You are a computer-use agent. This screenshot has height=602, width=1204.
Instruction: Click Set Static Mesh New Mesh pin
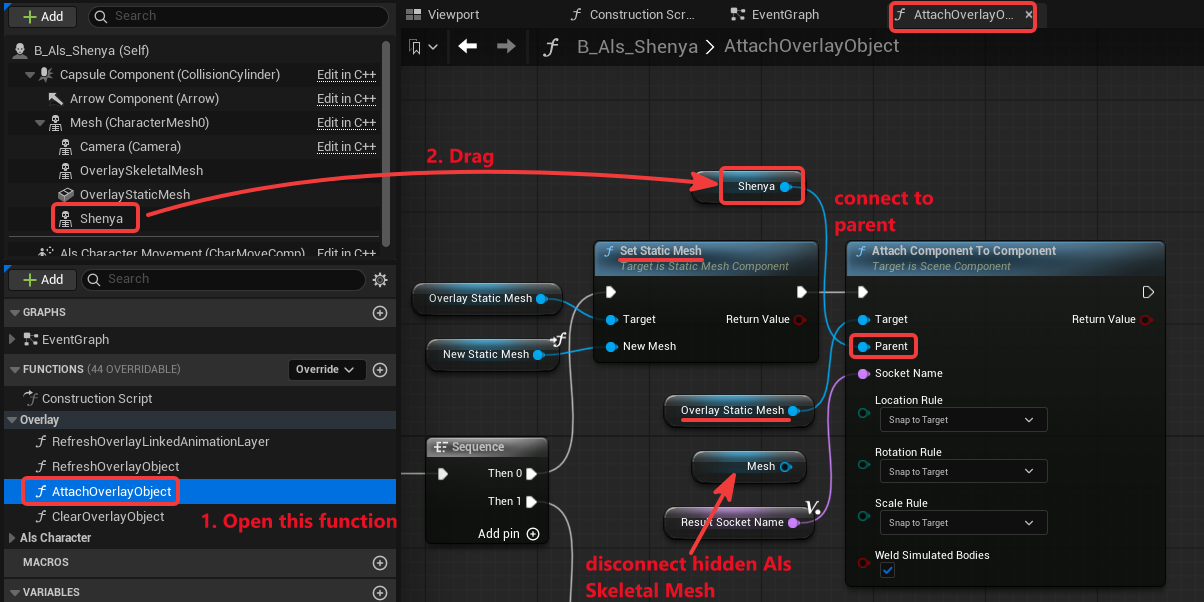tap(611, 346)
